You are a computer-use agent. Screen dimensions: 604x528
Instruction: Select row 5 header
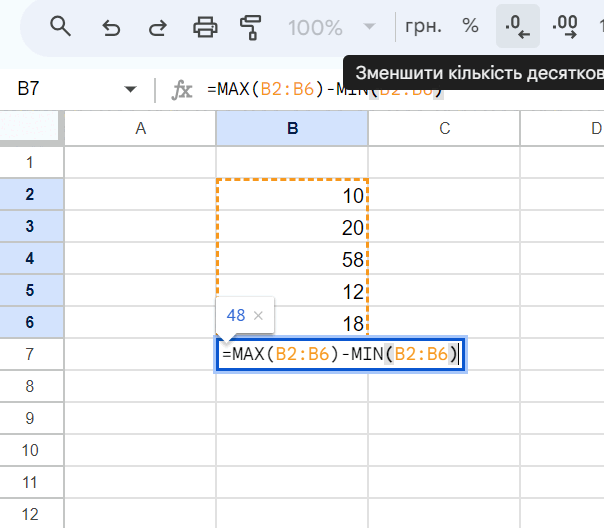point(32,290)
